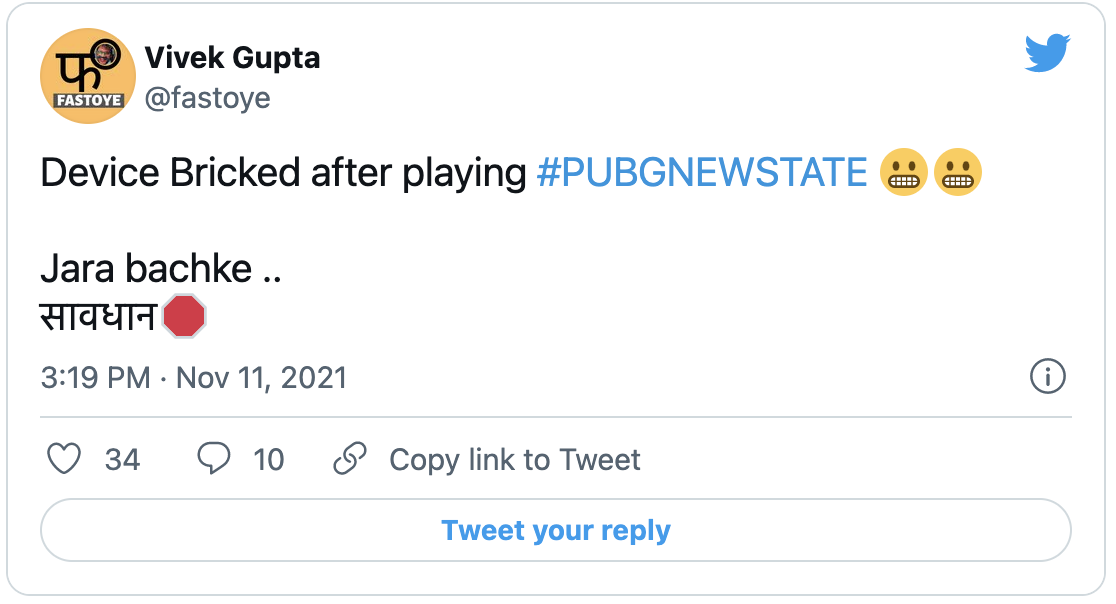This screenshot has width=1116, height=604.
Task: Click the Device Bricked tweet text
Action: pyautogui.click(x=283, y=173)
